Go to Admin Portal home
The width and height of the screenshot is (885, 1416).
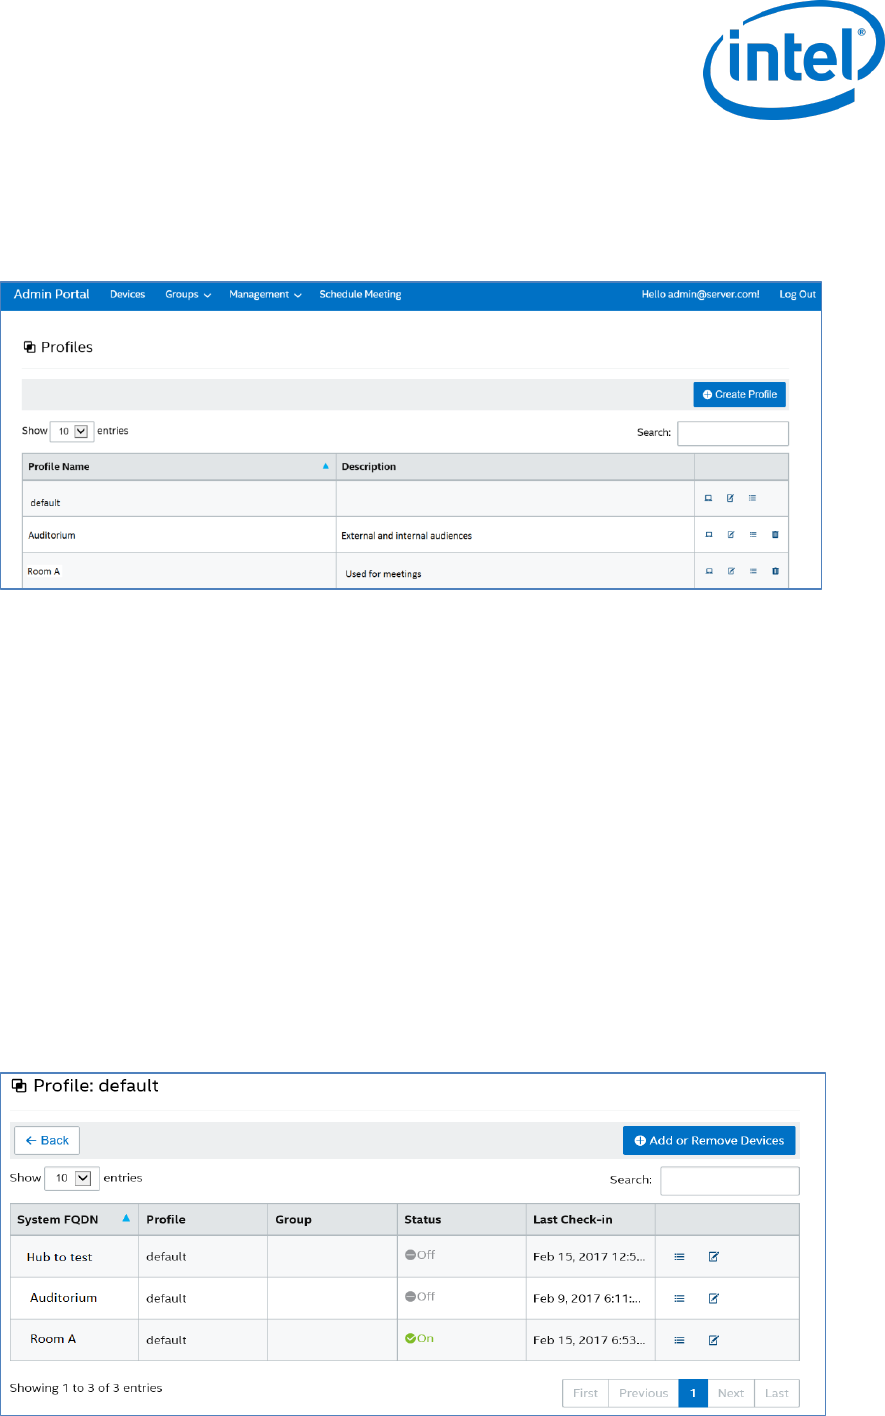coord(52,294)
